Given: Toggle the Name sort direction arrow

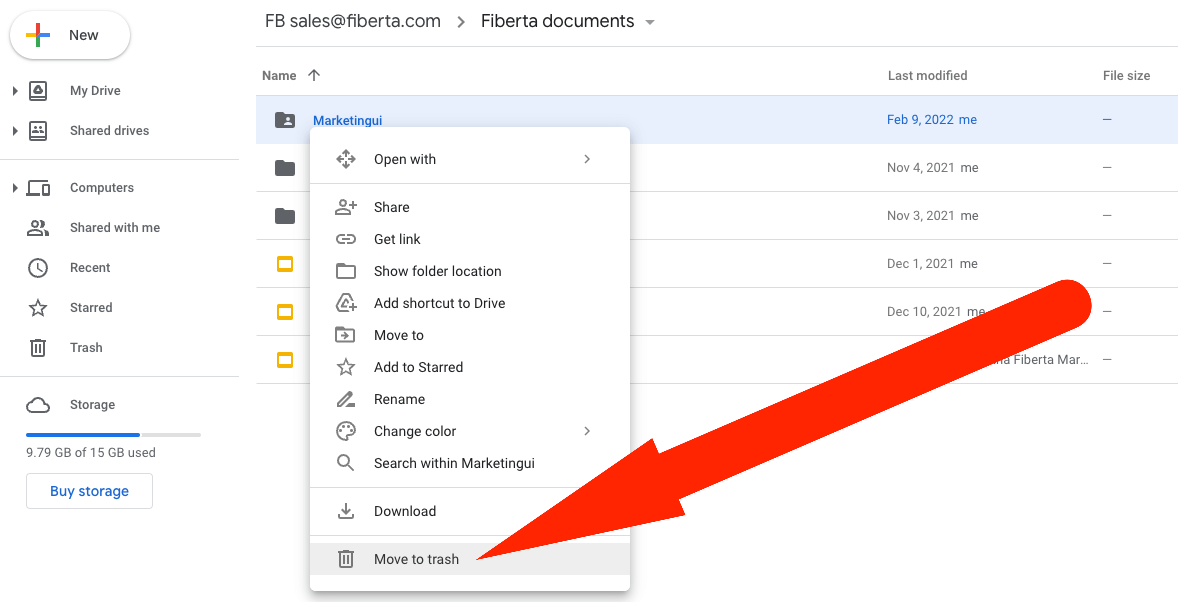Looking at the screenshot, I should pos(314,75).
